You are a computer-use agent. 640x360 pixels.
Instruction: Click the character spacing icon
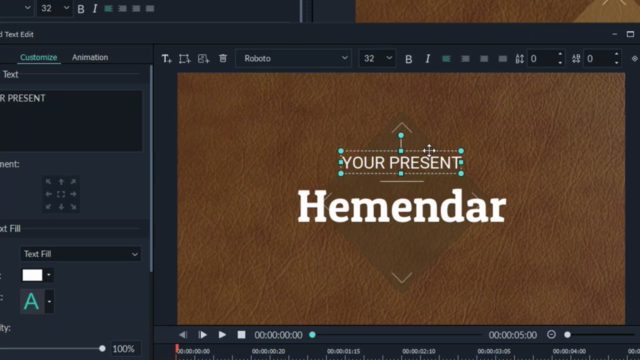point(576,59)
